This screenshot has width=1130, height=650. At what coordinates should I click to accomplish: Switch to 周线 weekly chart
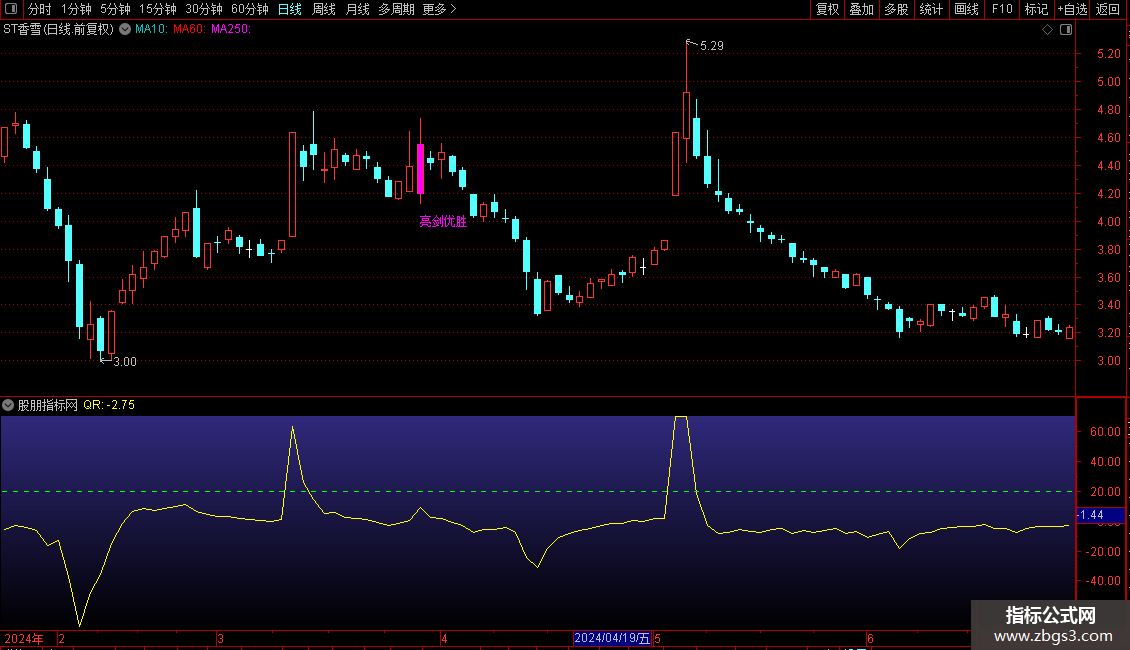click(x=324, y=9)
